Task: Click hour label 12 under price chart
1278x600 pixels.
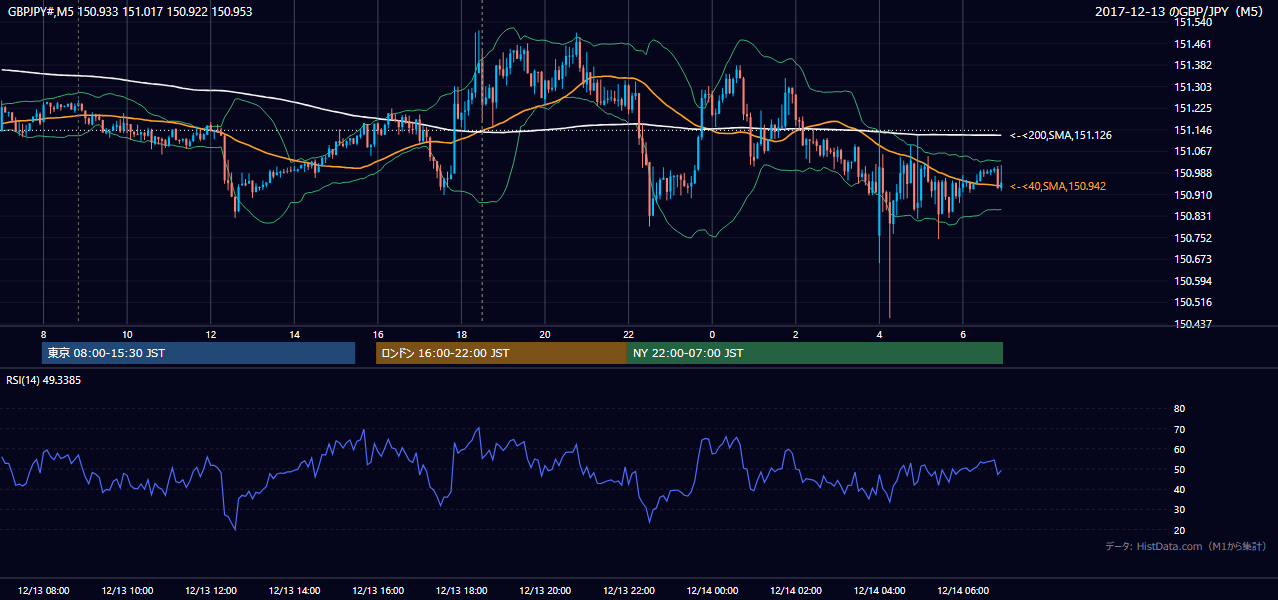Action: [211, 334]
